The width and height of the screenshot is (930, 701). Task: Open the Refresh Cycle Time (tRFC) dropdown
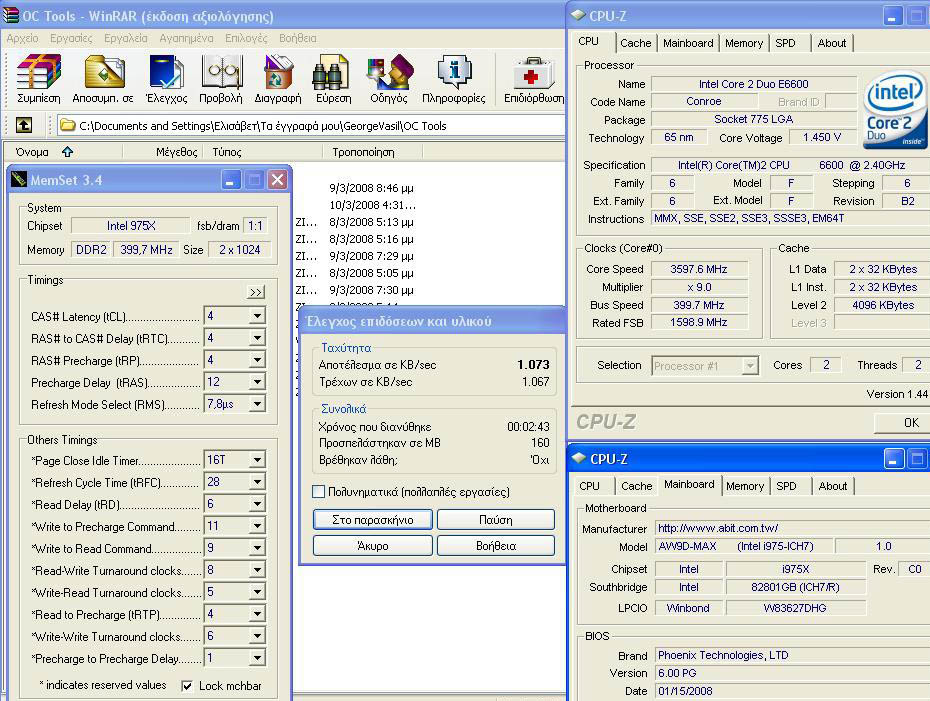pyautogui.click(x=257, y=482)
